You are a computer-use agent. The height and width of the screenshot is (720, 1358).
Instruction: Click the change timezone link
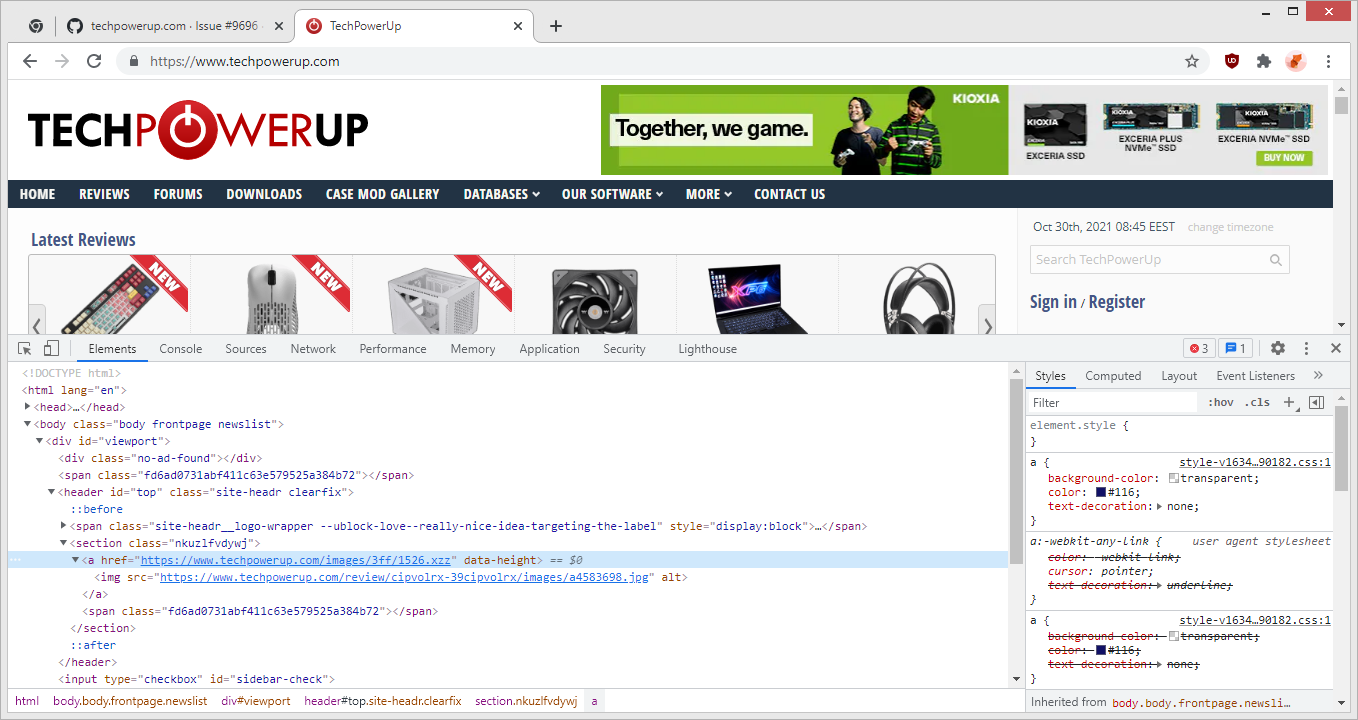click(x=1230, y=227)
